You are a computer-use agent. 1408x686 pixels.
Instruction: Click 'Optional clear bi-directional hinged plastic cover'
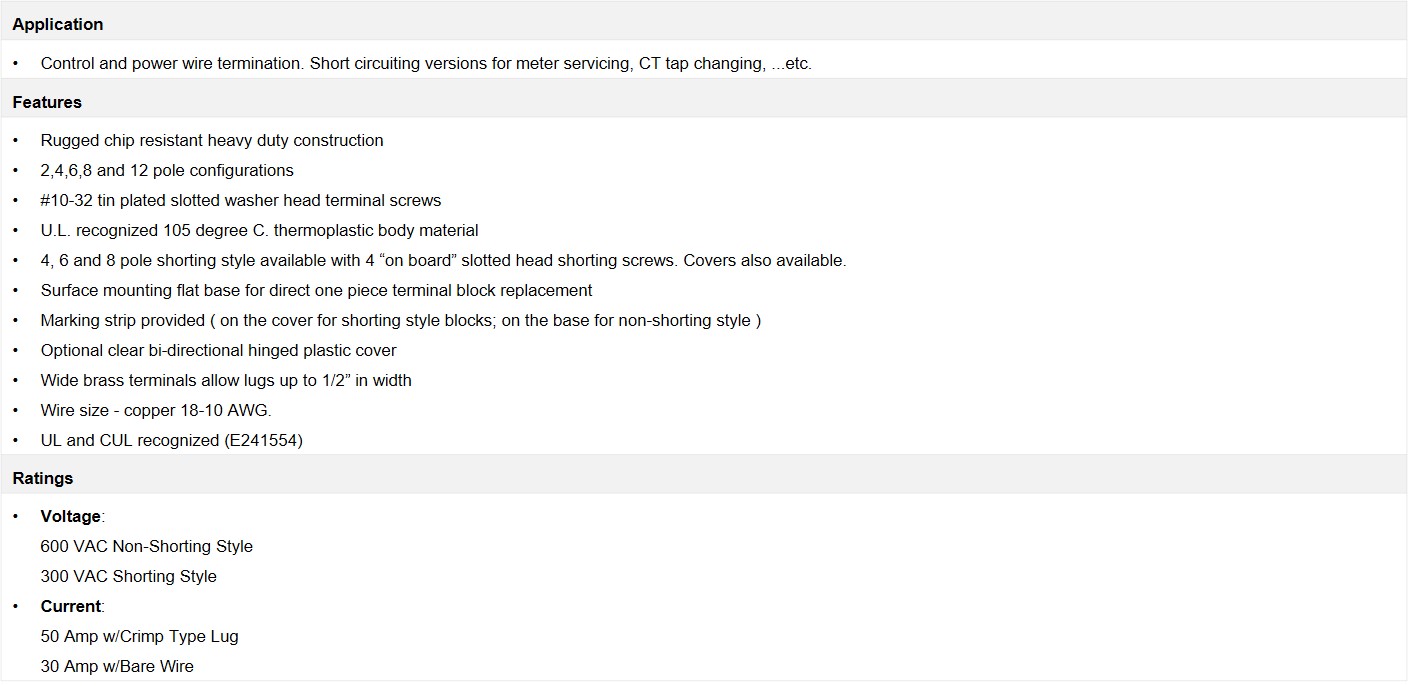point(218,350)
